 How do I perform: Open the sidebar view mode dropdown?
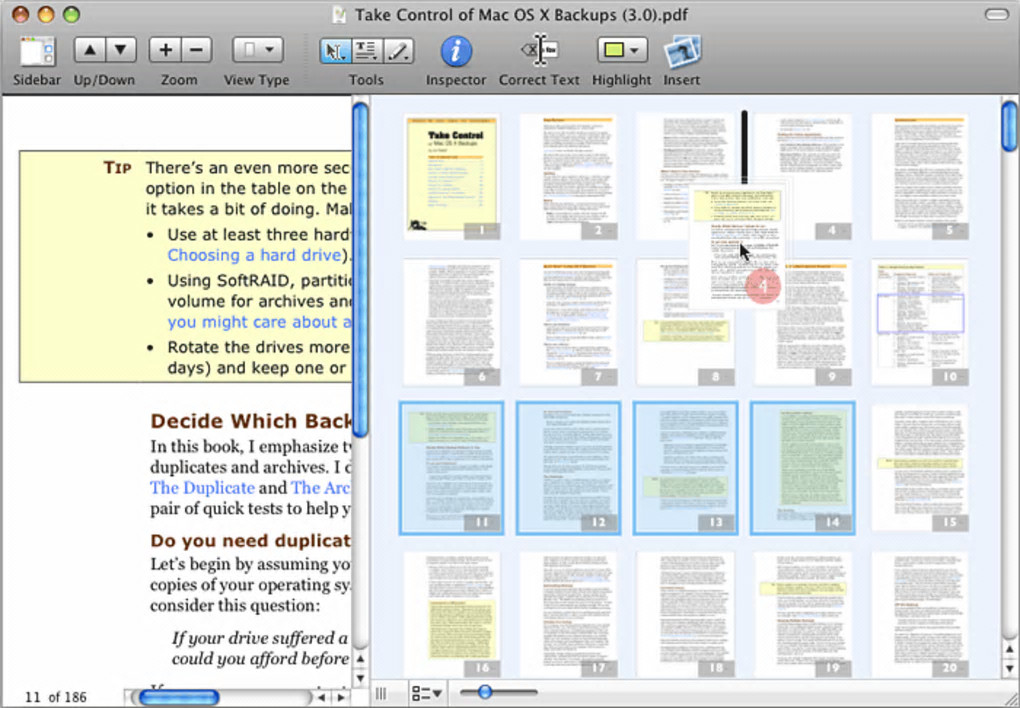427,694
